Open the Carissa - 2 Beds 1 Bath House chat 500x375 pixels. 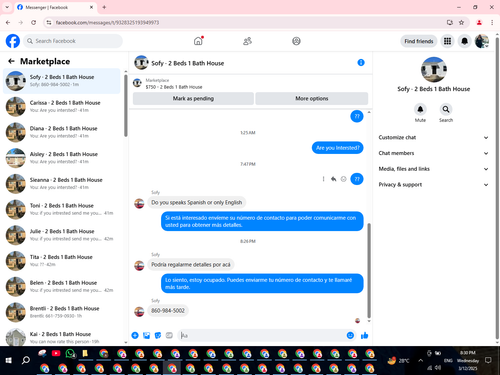62,106
